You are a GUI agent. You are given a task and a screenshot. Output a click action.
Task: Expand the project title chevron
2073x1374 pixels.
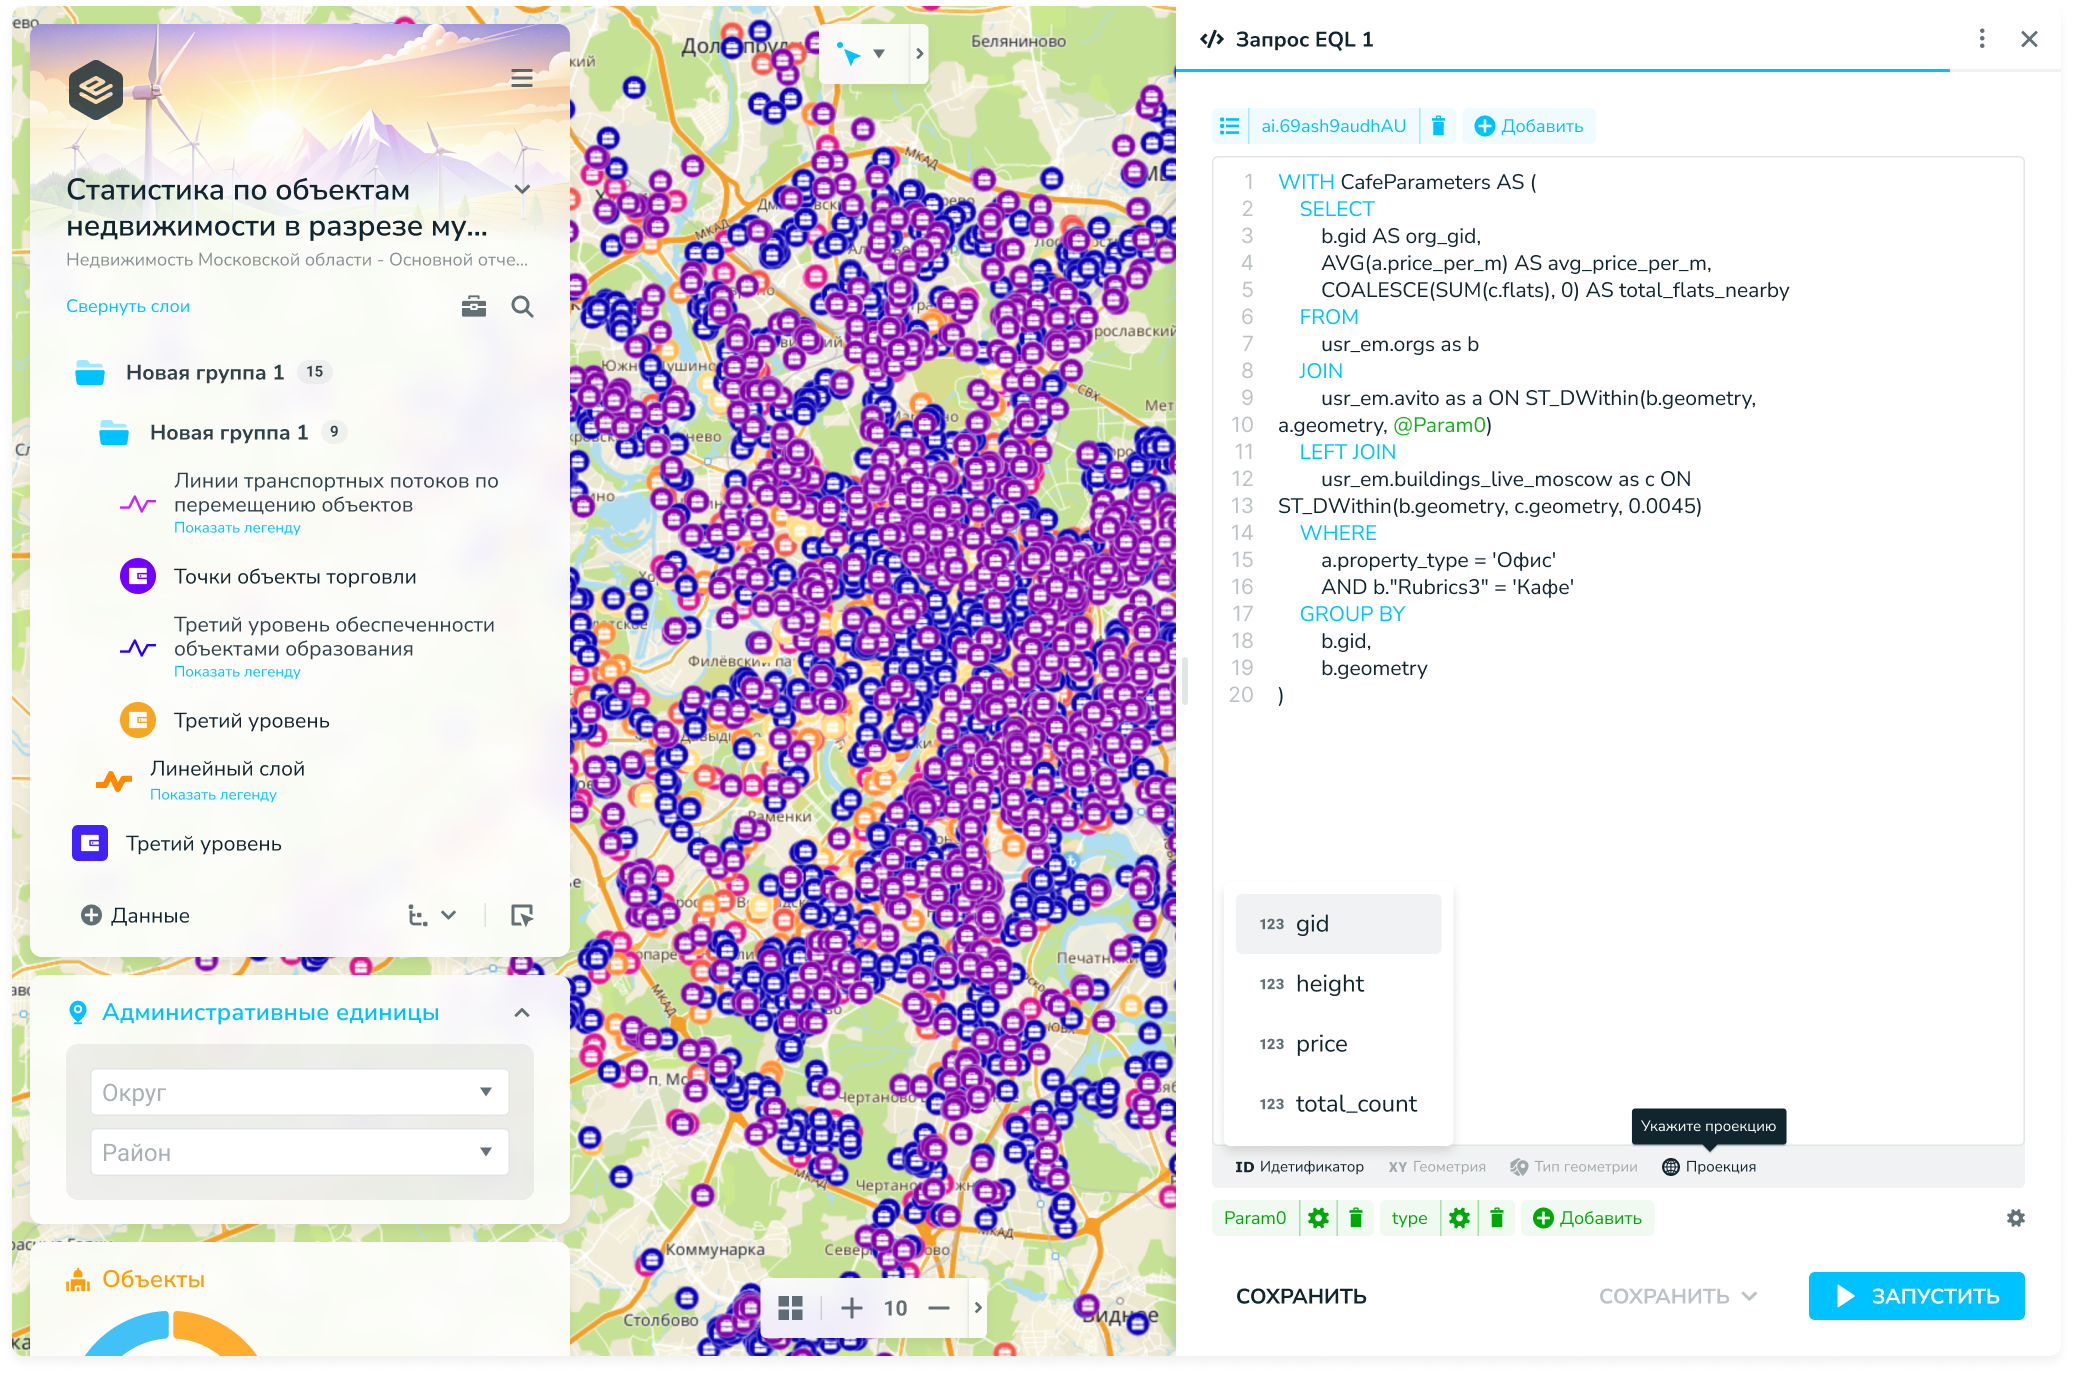tap(522, 189)
